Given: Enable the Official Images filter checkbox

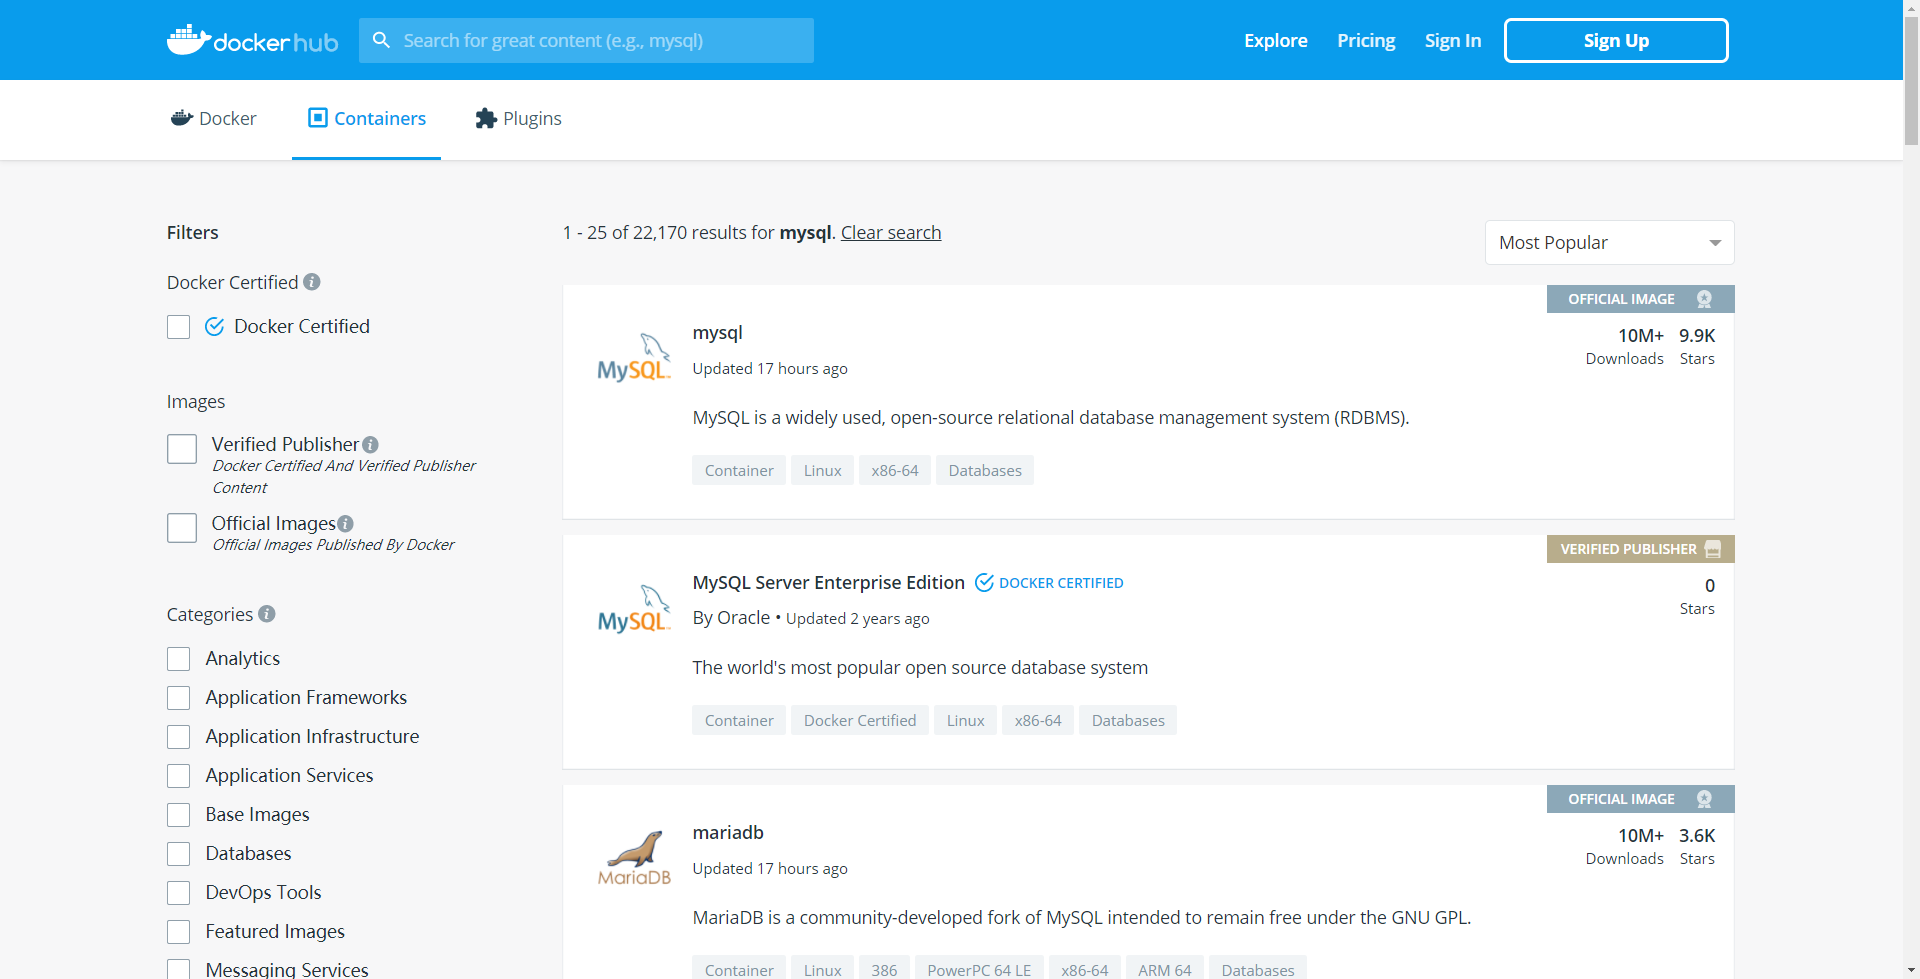Looking at the screenshot, I should tap(182, 528).
